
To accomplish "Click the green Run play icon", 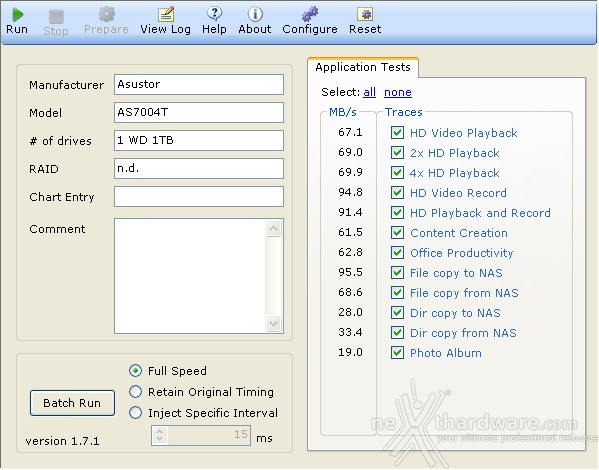I will [17, 15].
